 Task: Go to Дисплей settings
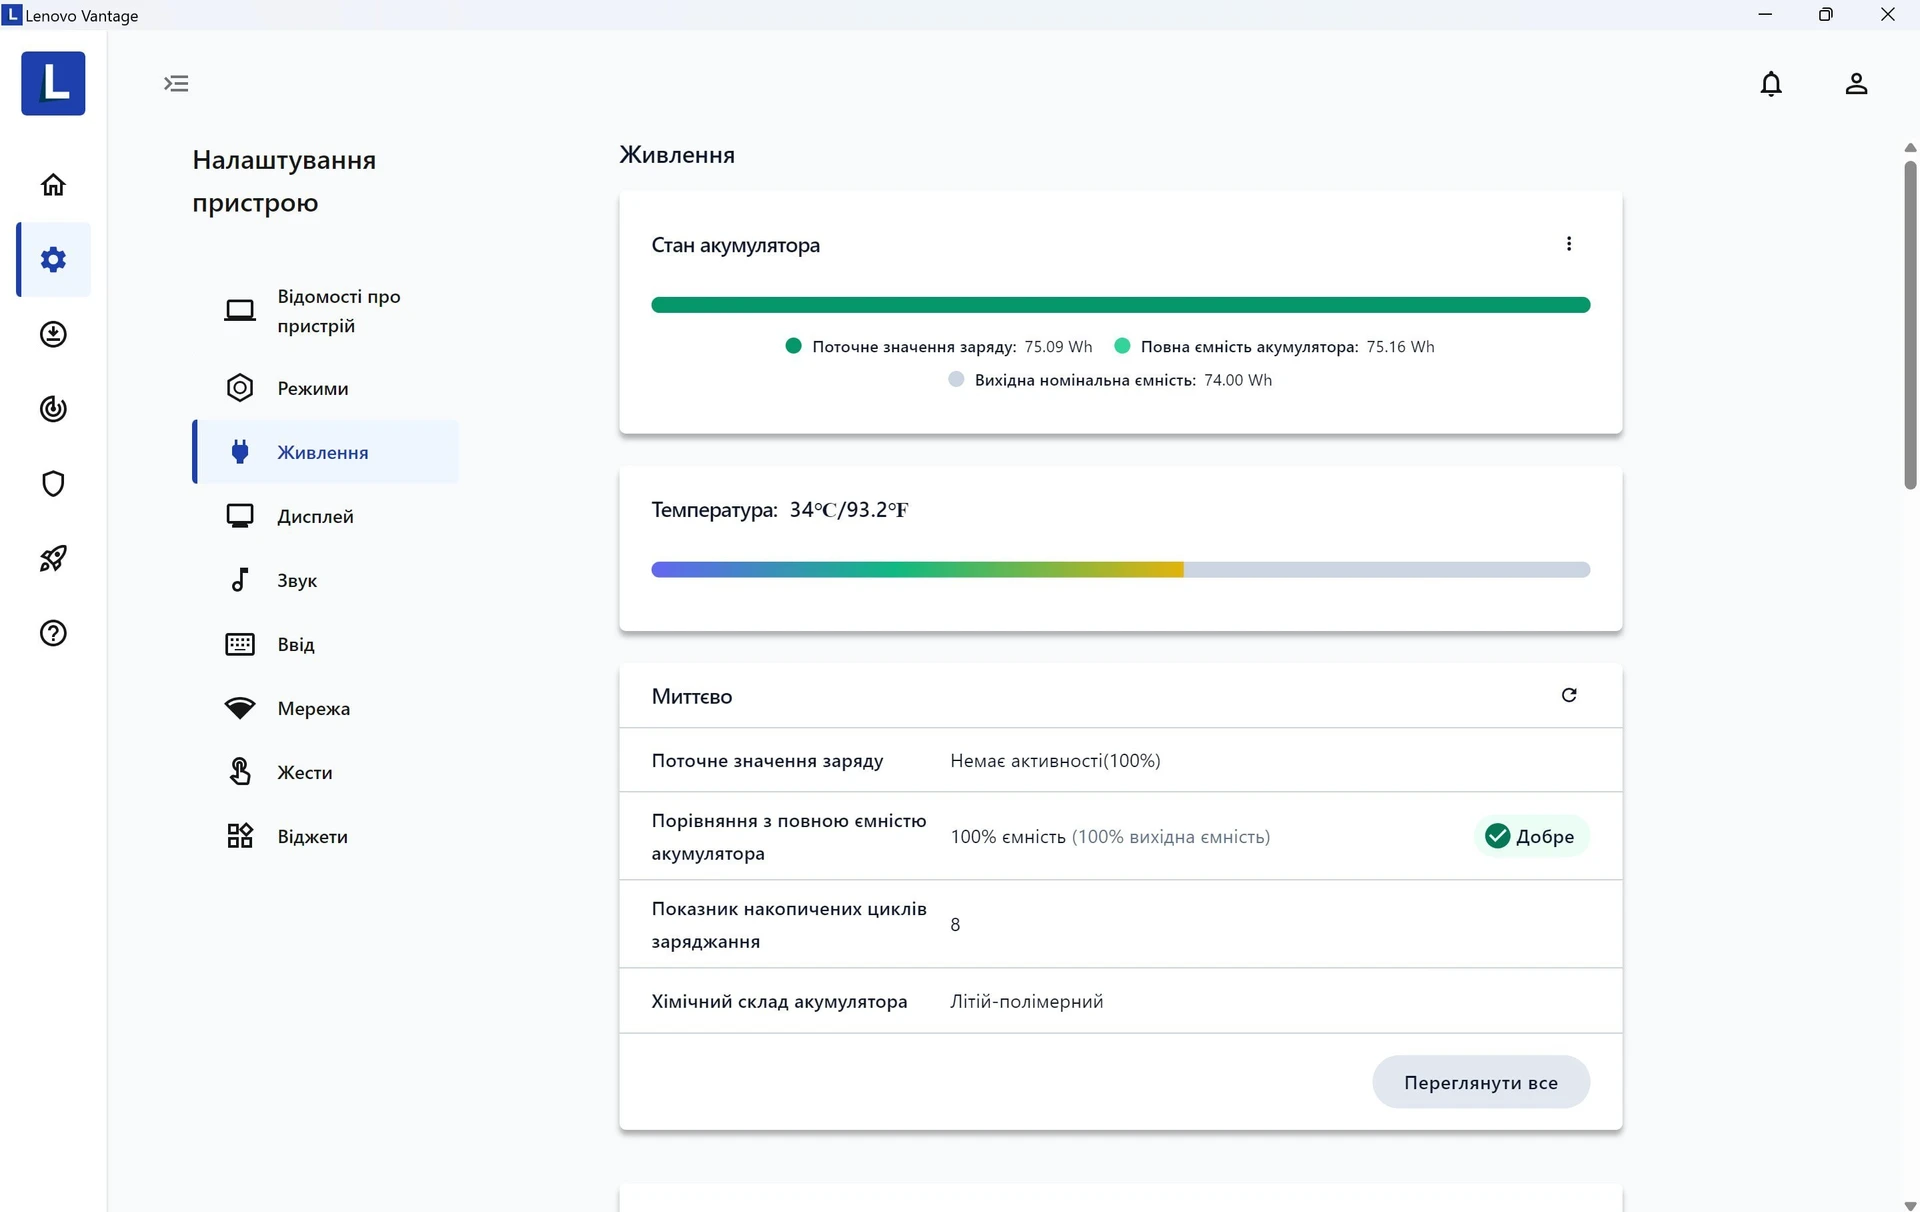click(326, 516)
